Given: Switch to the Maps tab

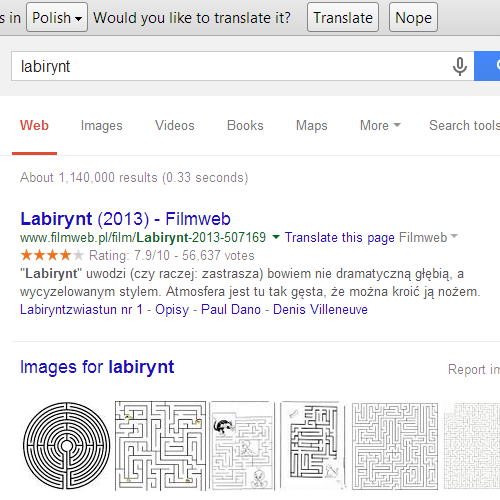Looking at the screenshot, I should tap(312, 126).
